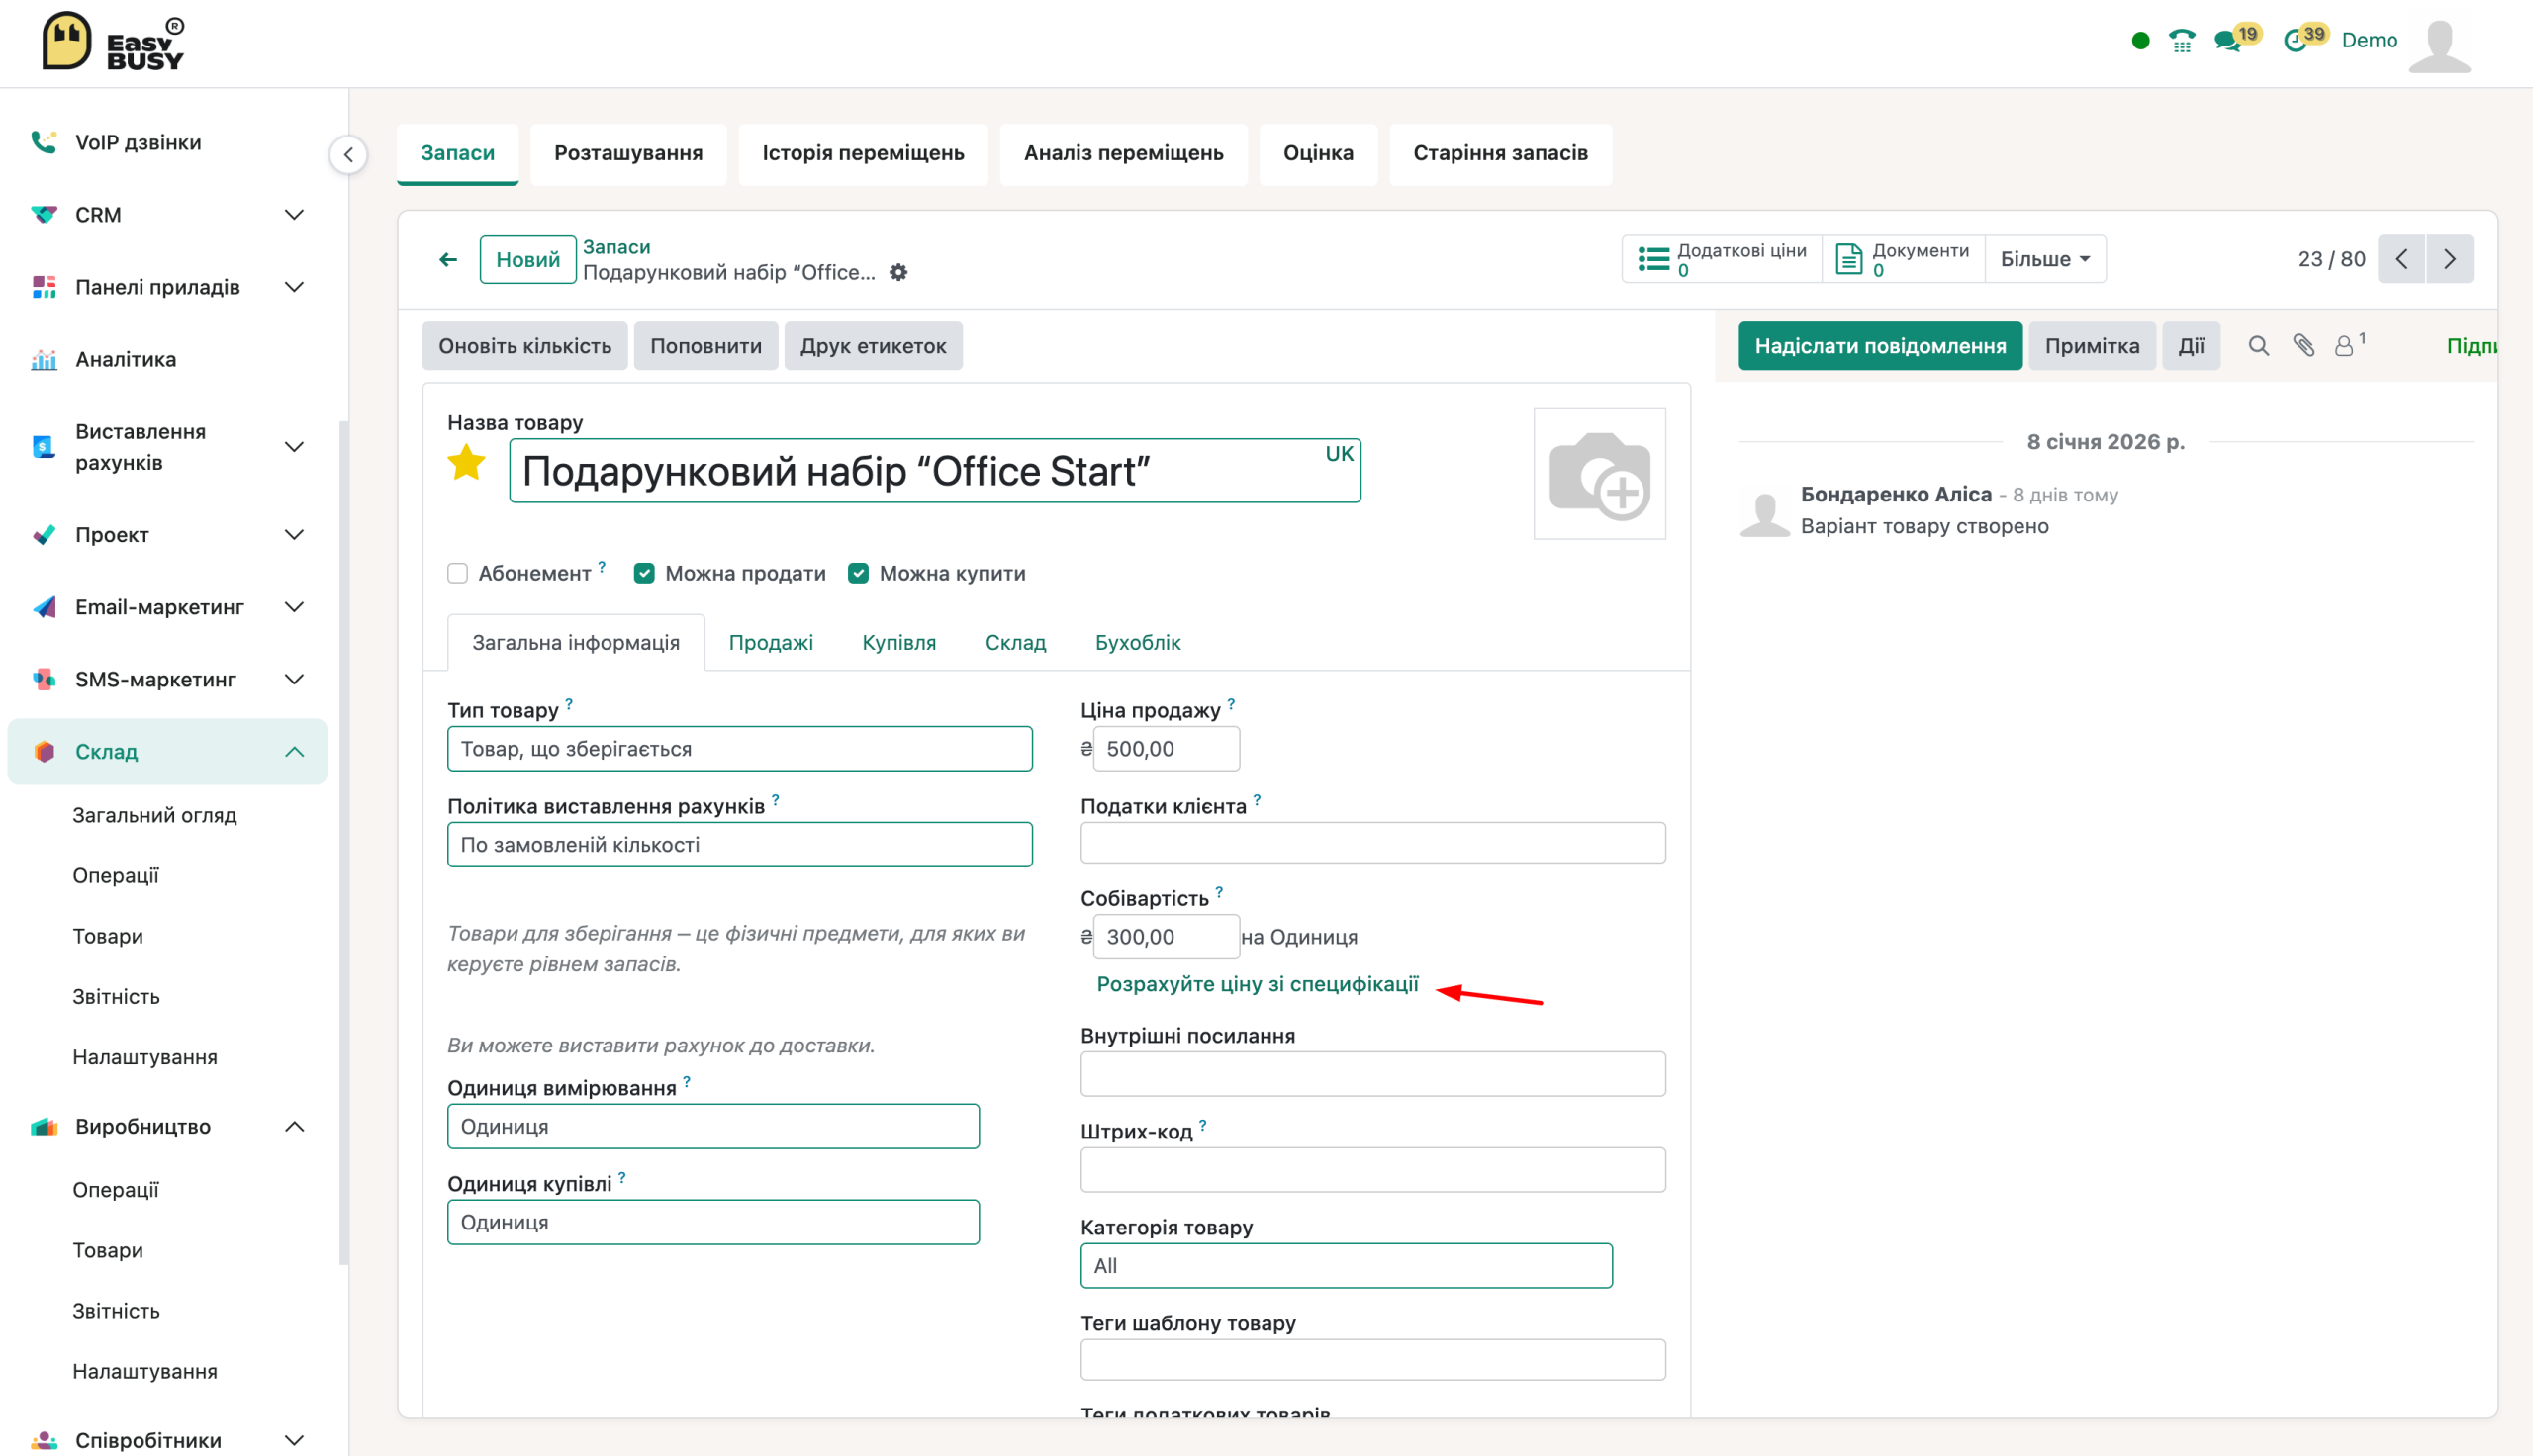Open the gear settings next to product name

(898, 272)
